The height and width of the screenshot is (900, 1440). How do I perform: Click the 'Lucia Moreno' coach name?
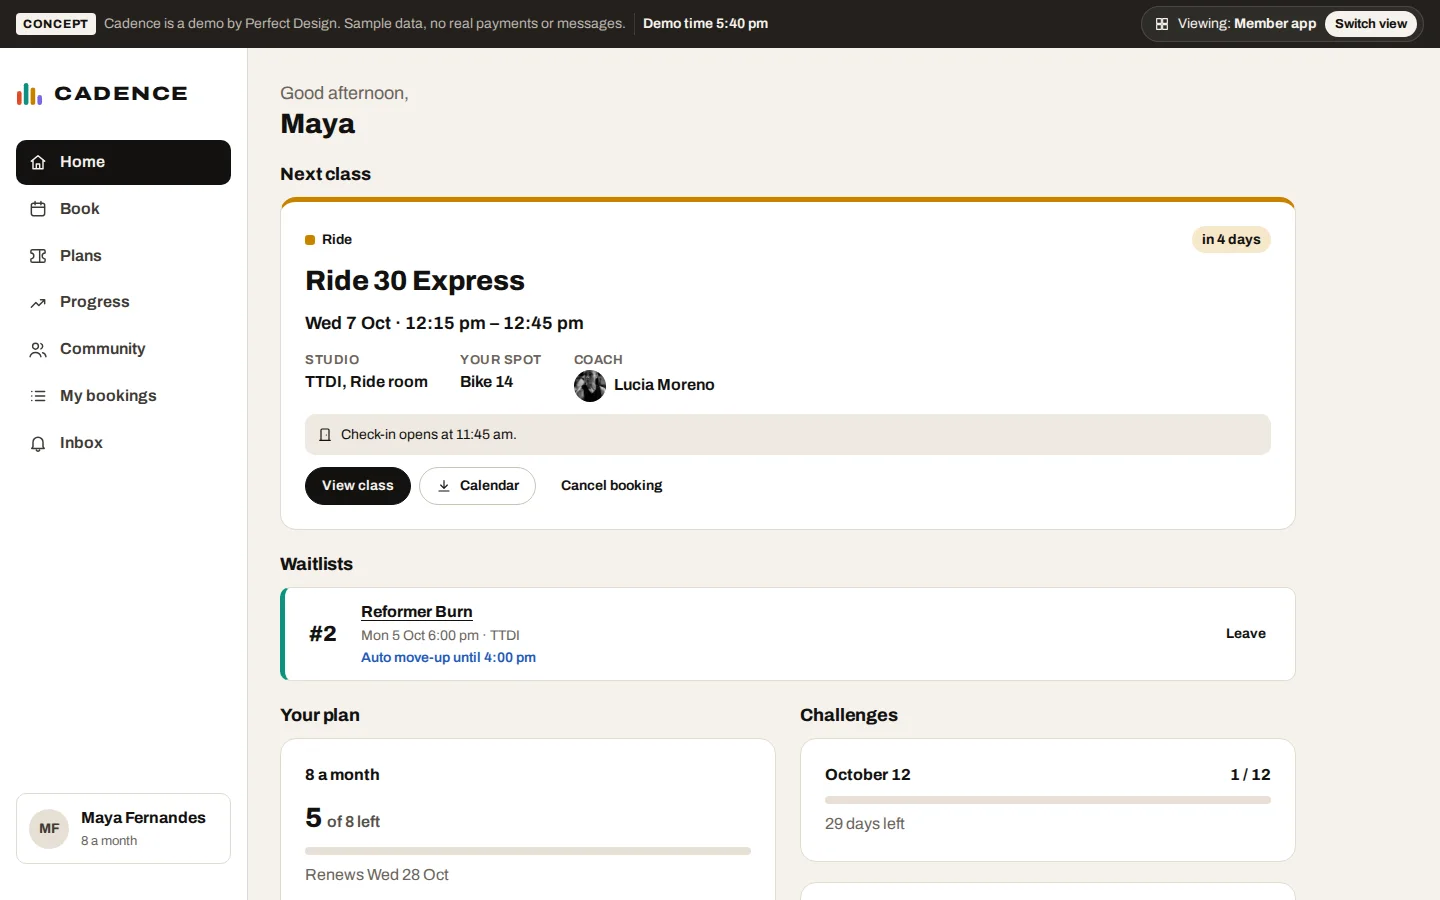pyautogui.click(x=664, y=385)
